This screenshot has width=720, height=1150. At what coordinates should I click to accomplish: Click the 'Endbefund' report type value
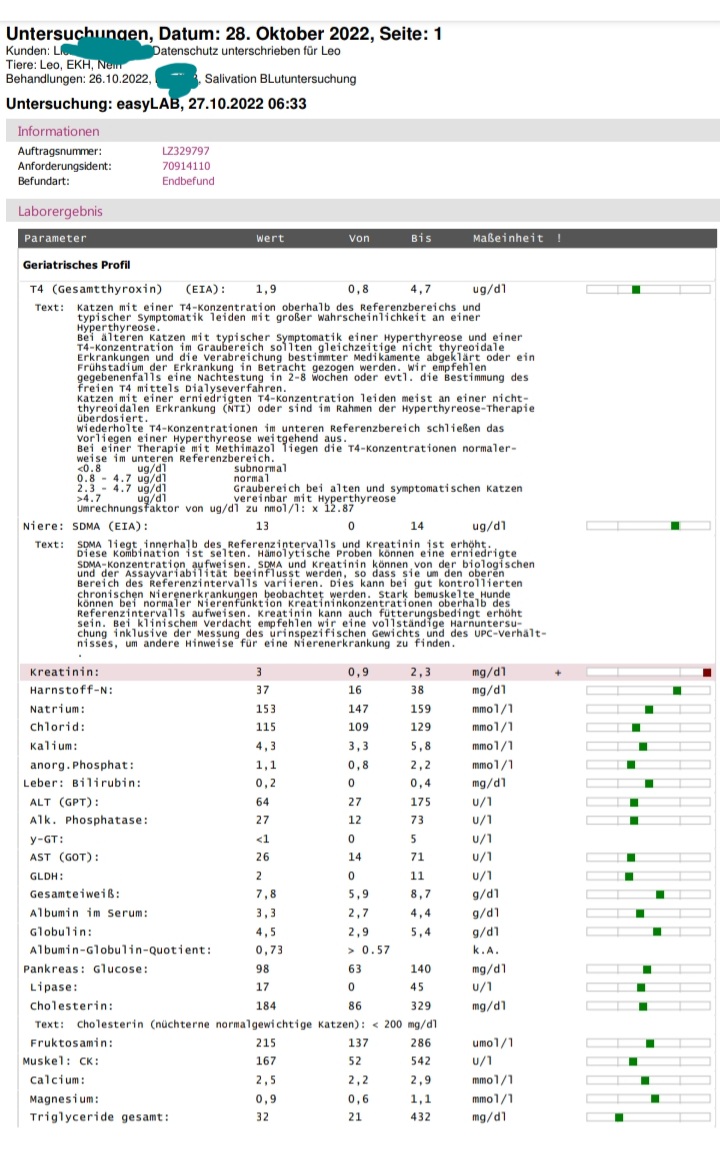(x=188, y=181)
